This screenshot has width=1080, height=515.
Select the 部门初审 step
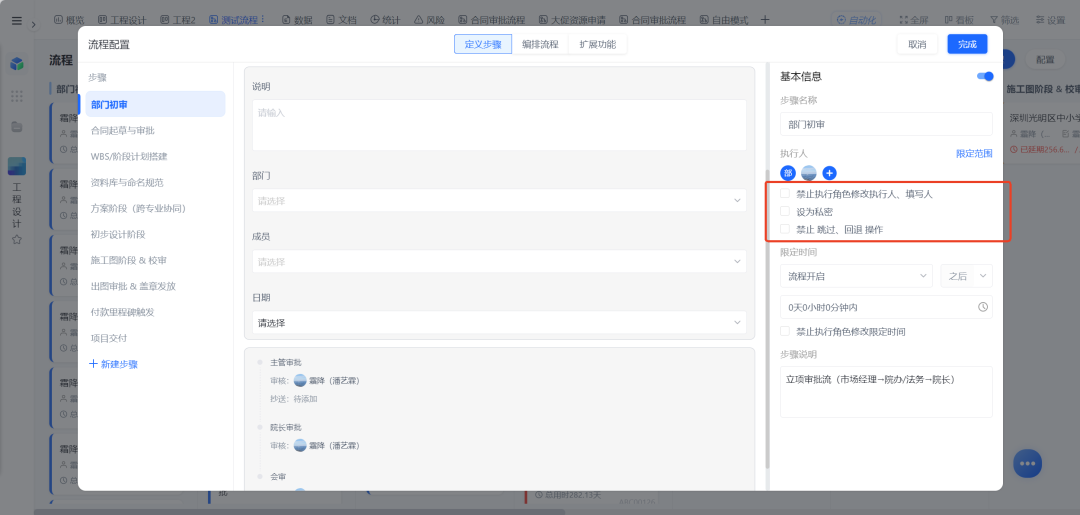coord(153,104)
